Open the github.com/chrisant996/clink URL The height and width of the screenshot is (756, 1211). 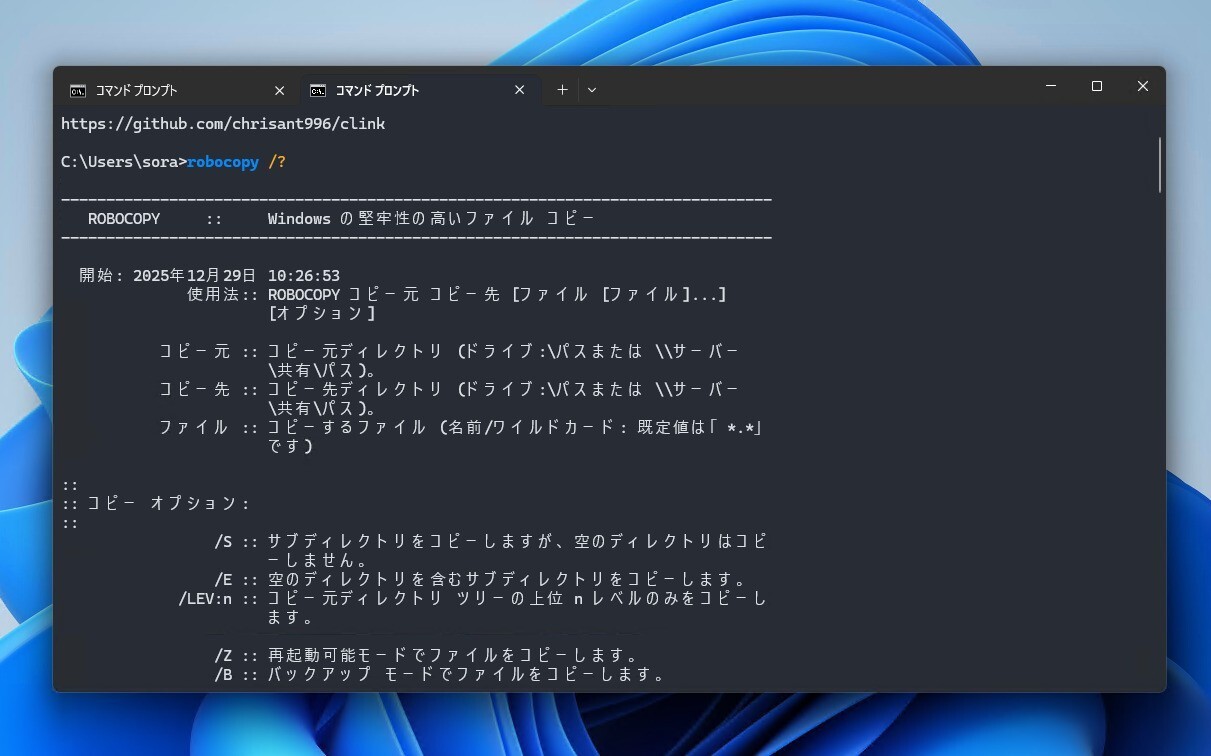[x=223, y=124]
